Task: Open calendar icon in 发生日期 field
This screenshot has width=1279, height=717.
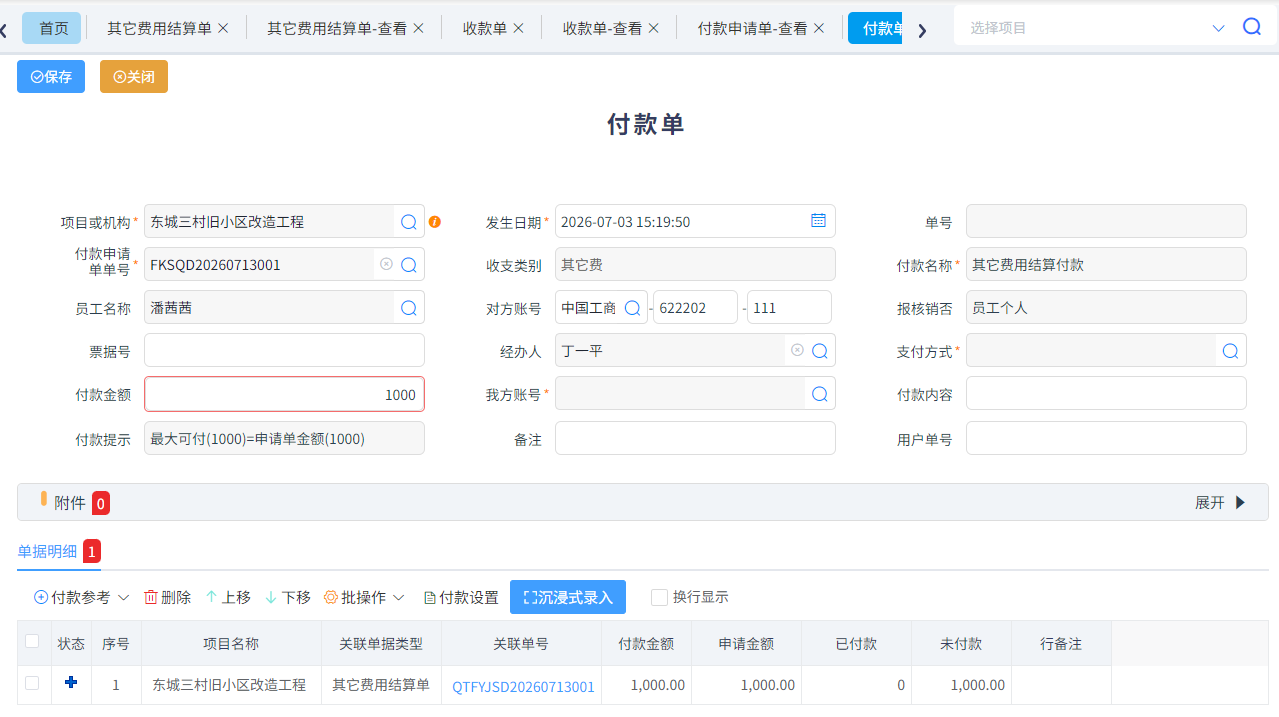Action: [818, 221]
